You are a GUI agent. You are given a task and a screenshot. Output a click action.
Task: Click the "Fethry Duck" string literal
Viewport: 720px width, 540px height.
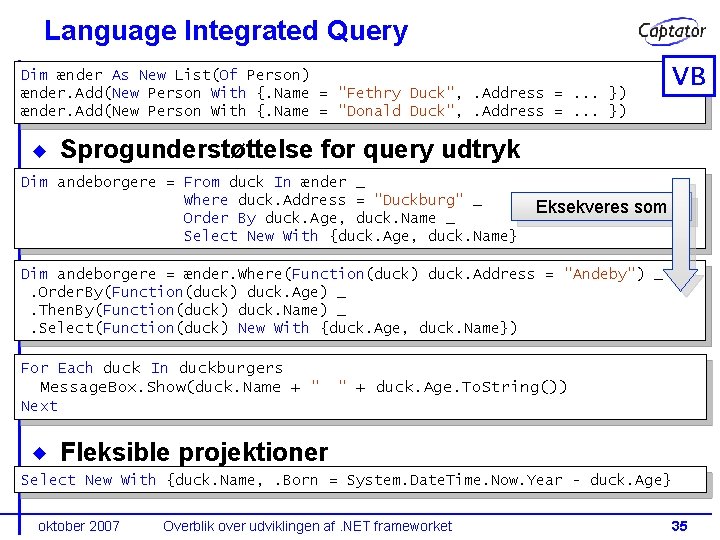click(x=396, y=93)
